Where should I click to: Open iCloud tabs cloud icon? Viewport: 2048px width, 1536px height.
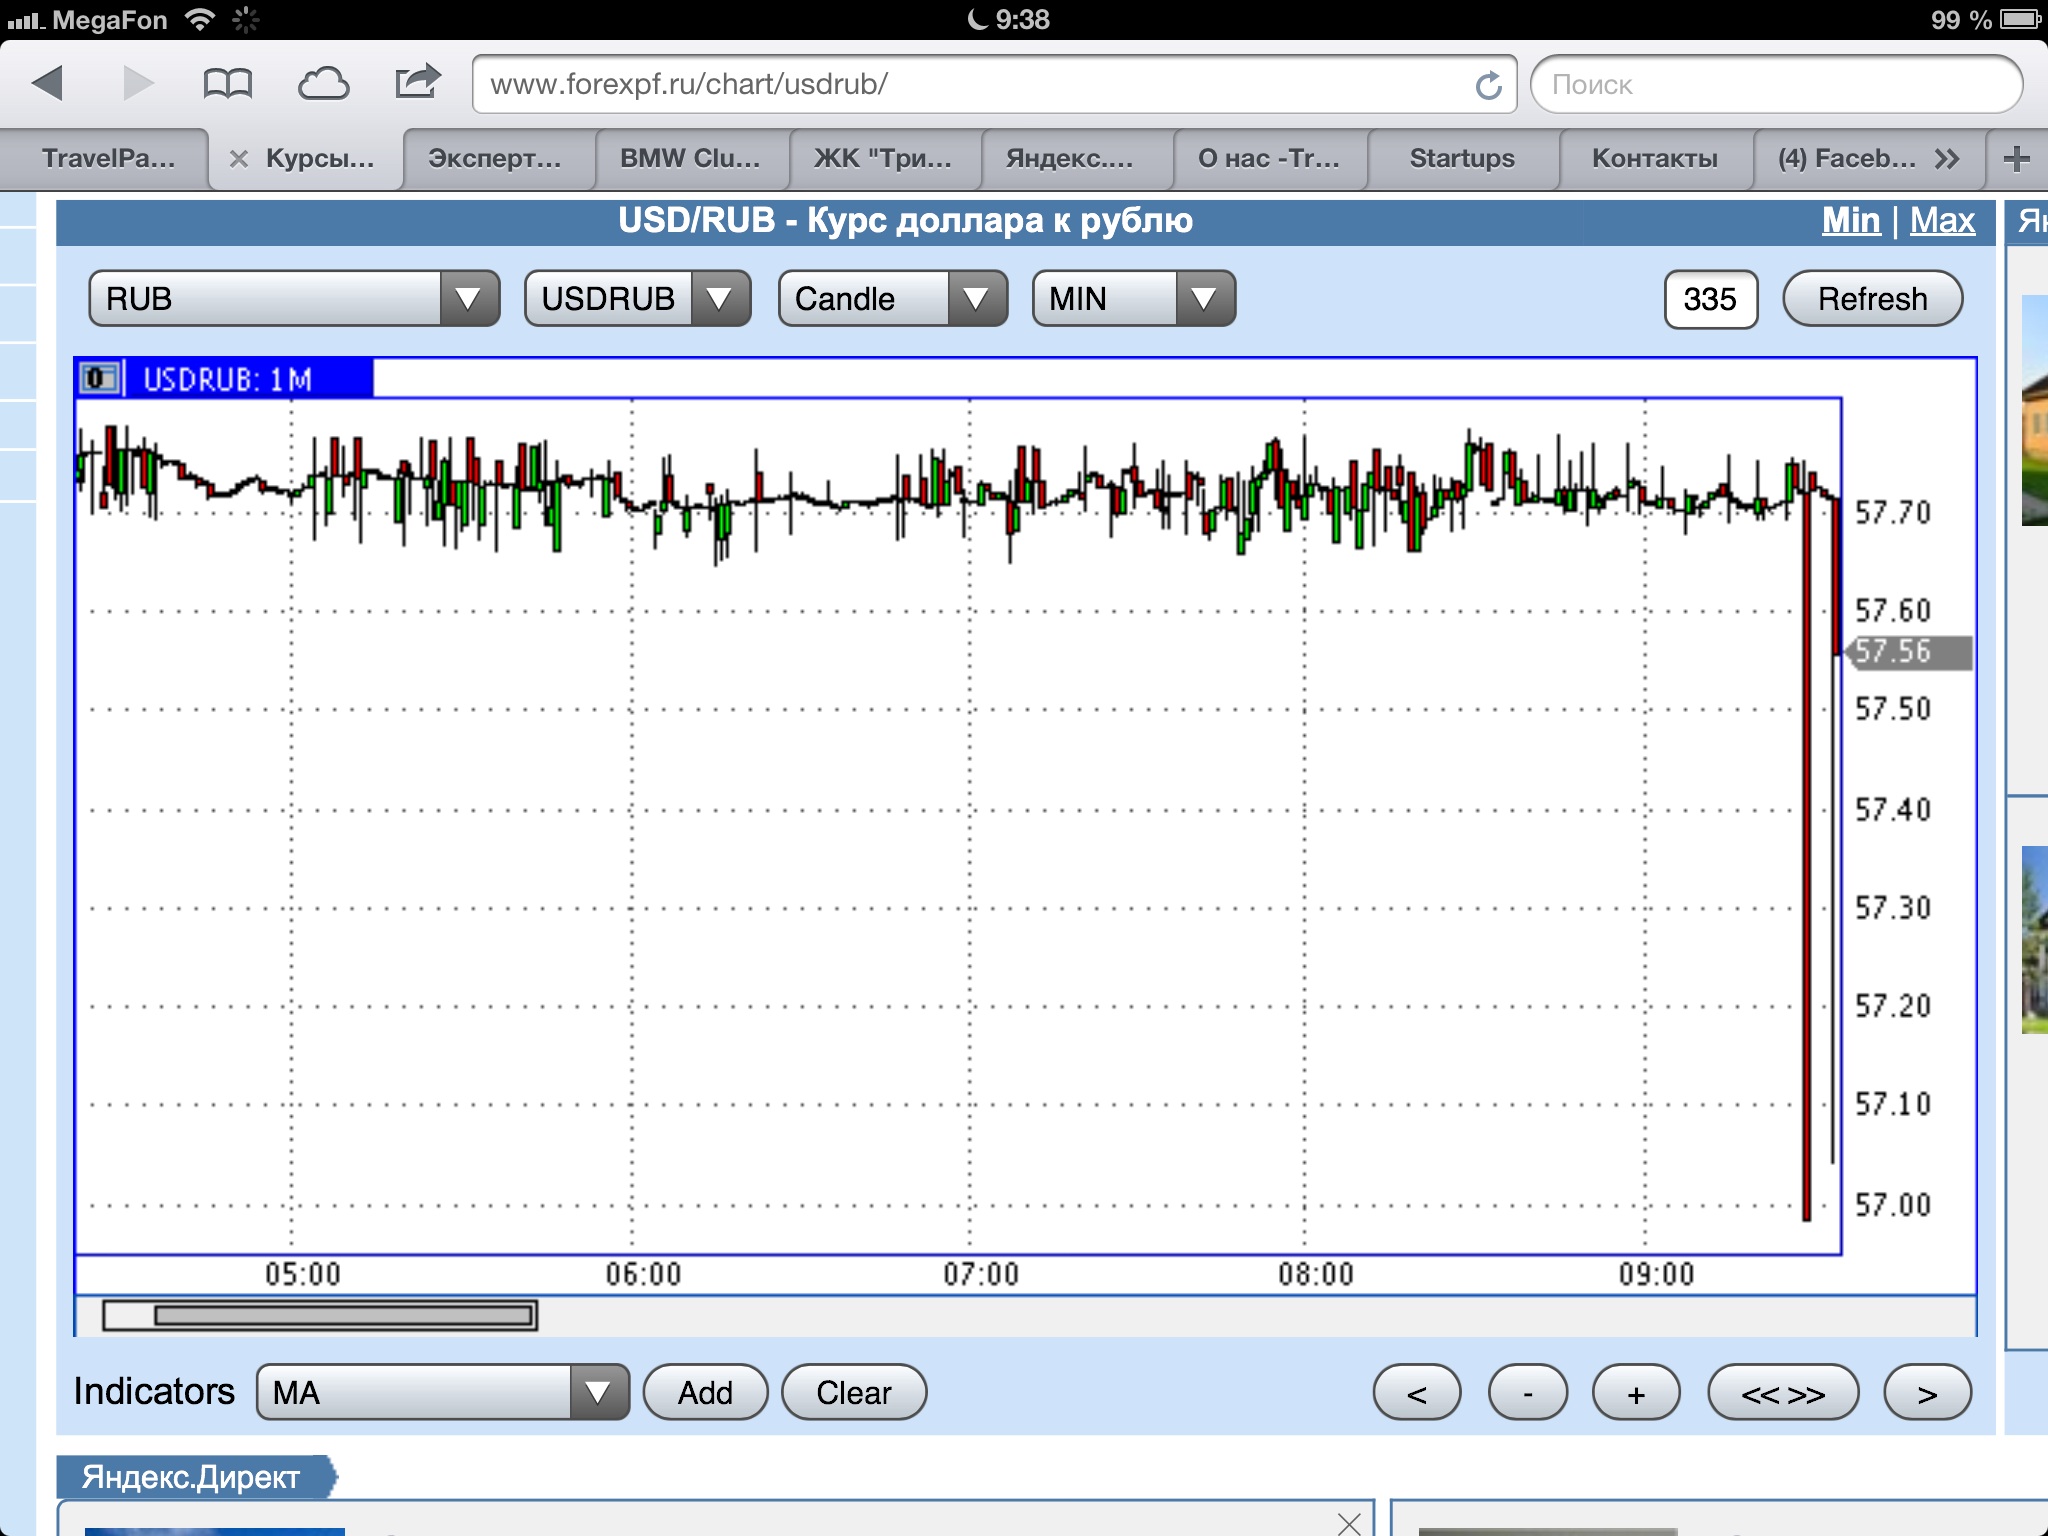(x=324, y=84)
